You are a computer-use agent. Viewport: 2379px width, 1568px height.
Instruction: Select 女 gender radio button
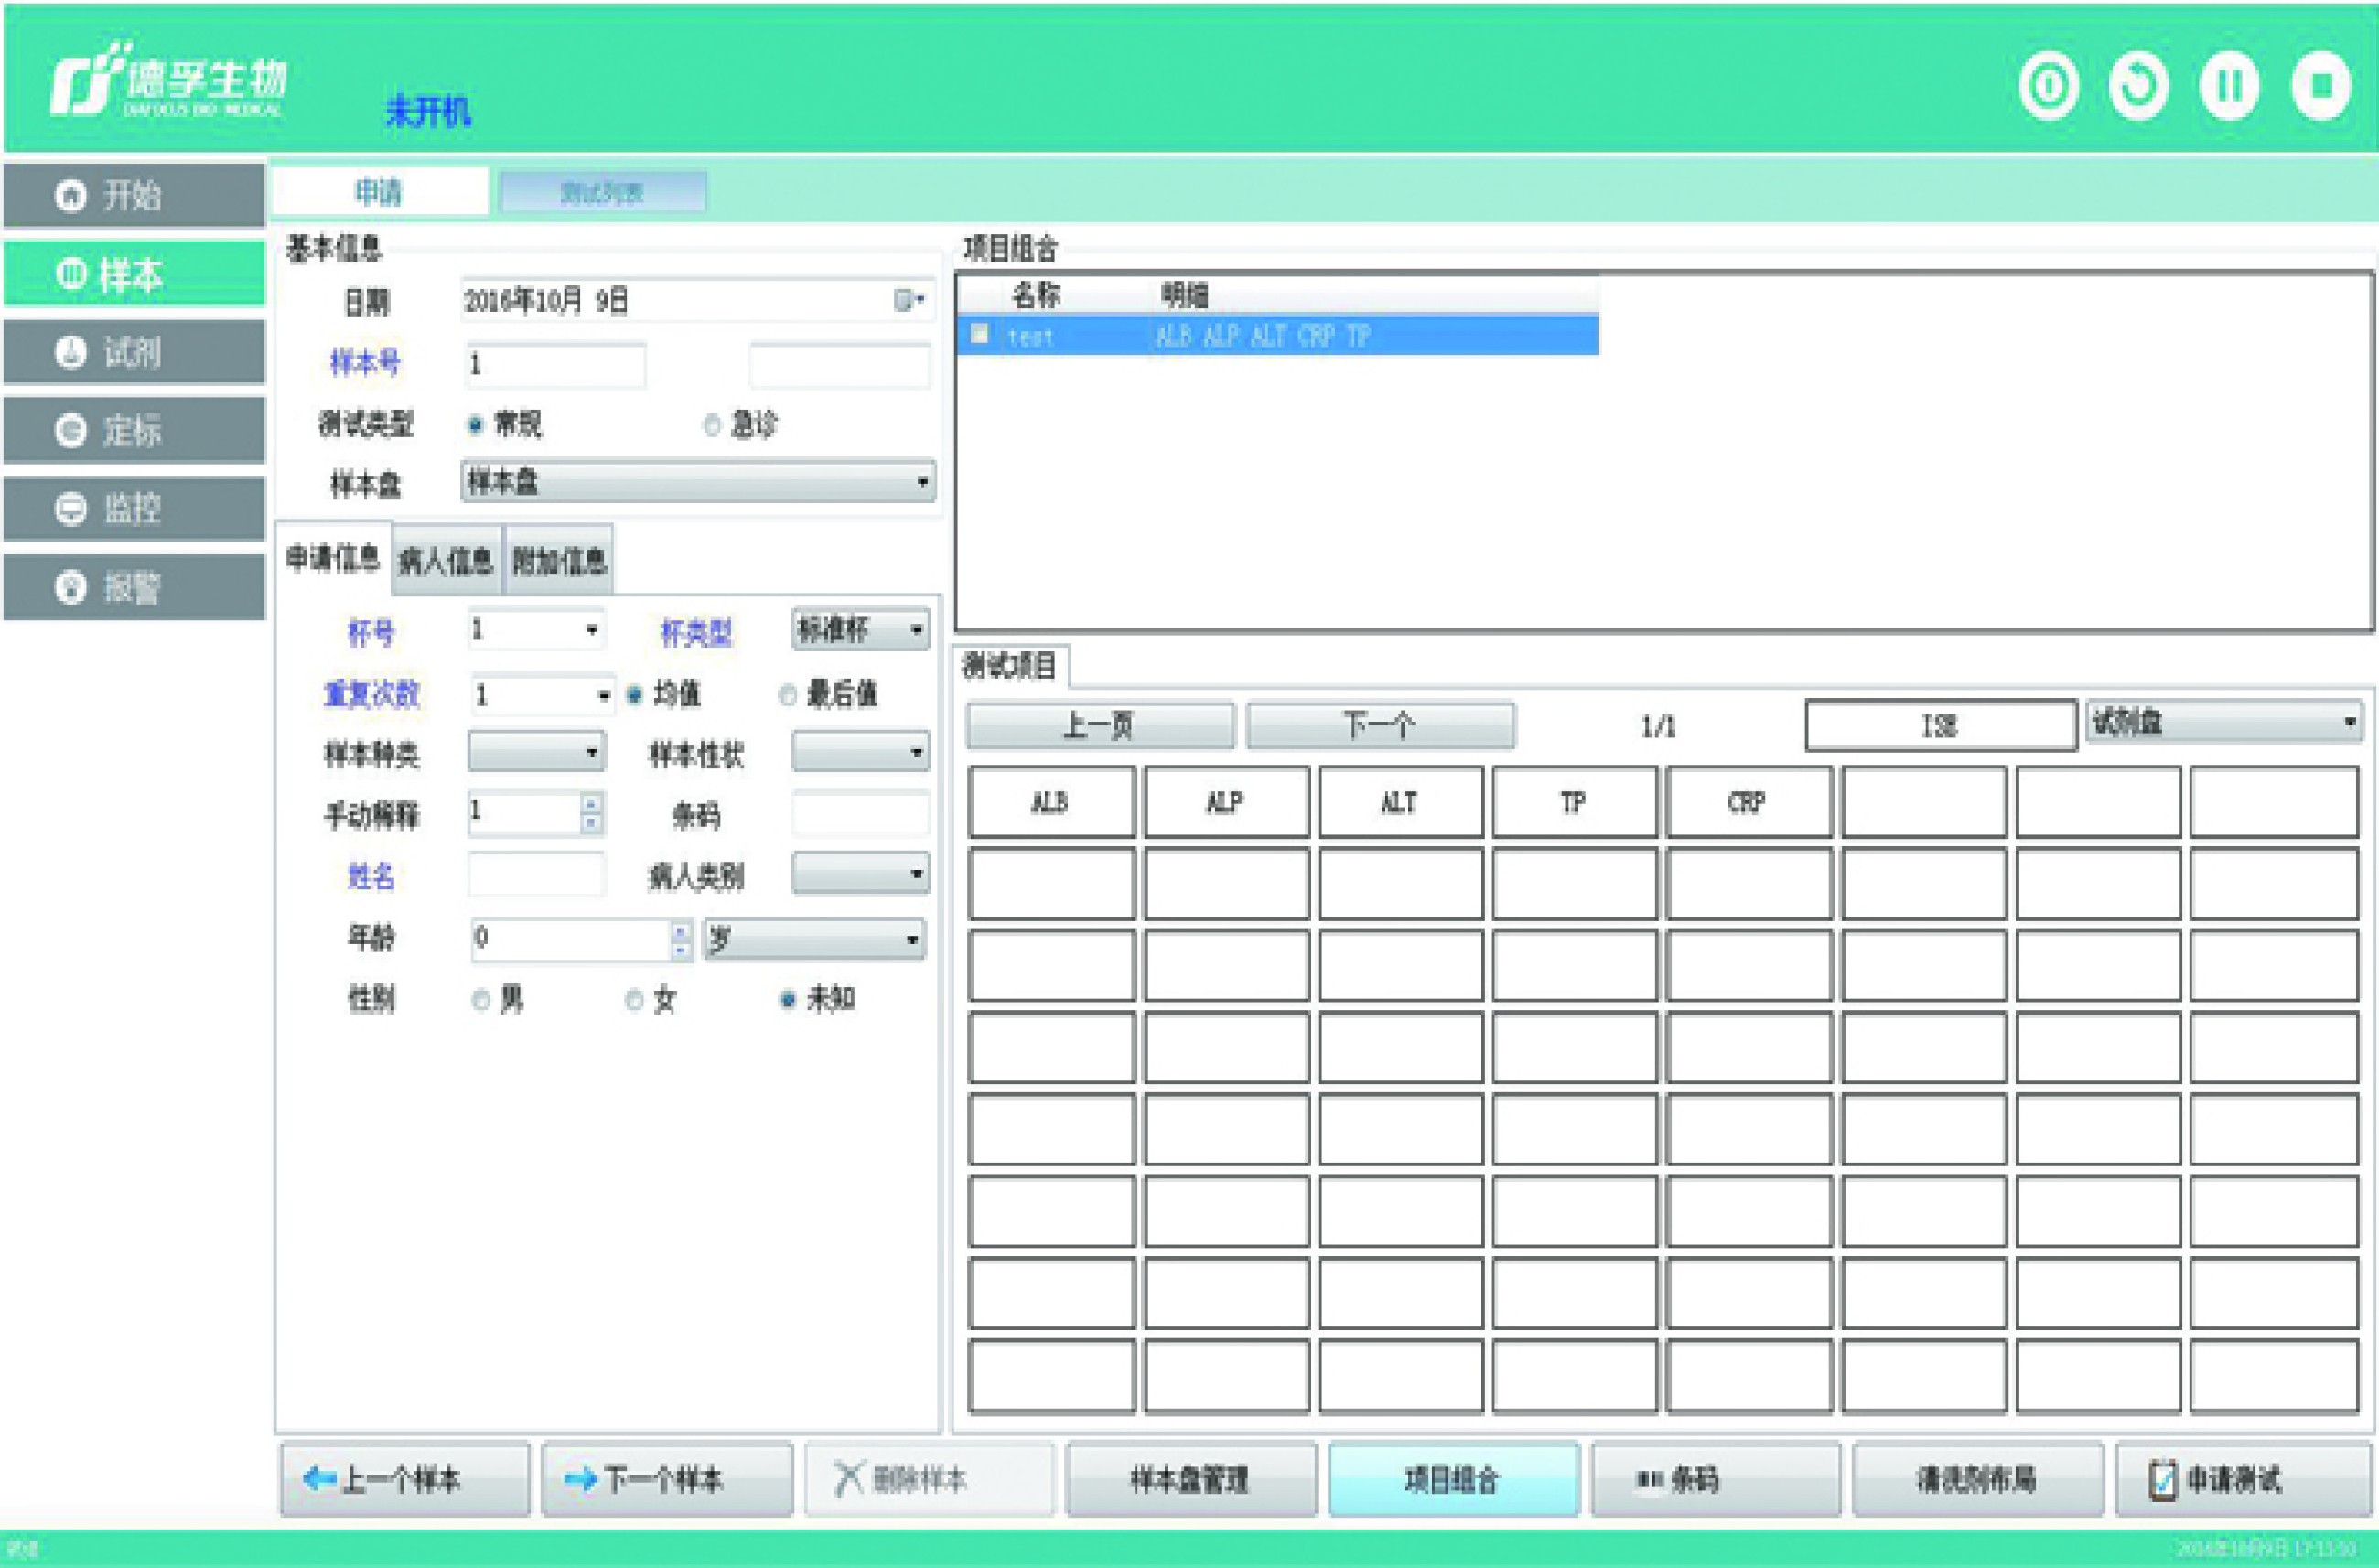[x=633, y=1000]
